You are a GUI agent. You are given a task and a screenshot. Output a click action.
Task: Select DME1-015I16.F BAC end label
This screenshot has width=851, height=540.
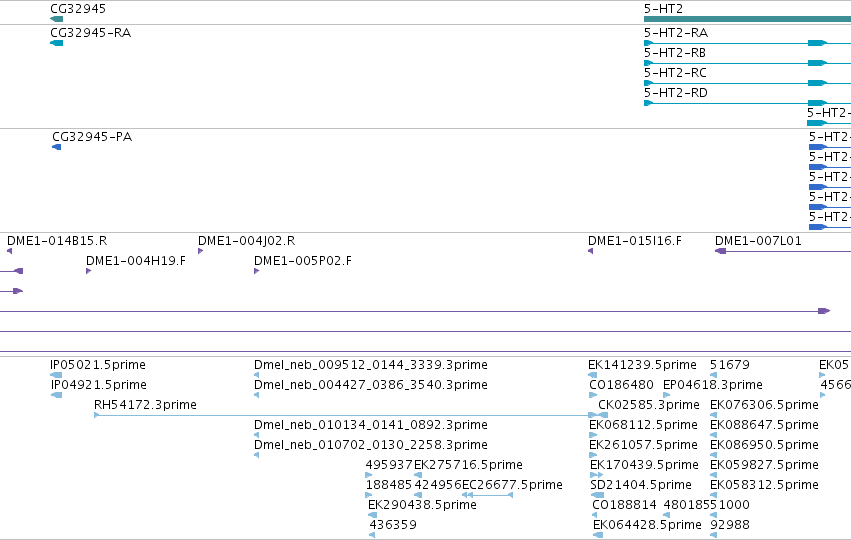point(635,241)
